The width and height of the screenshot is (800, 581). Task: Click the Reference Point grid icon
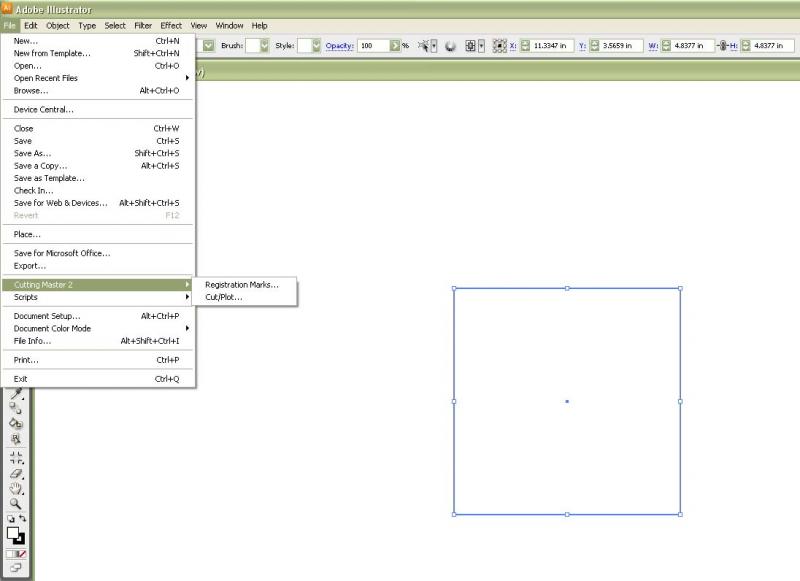point(499,46)
